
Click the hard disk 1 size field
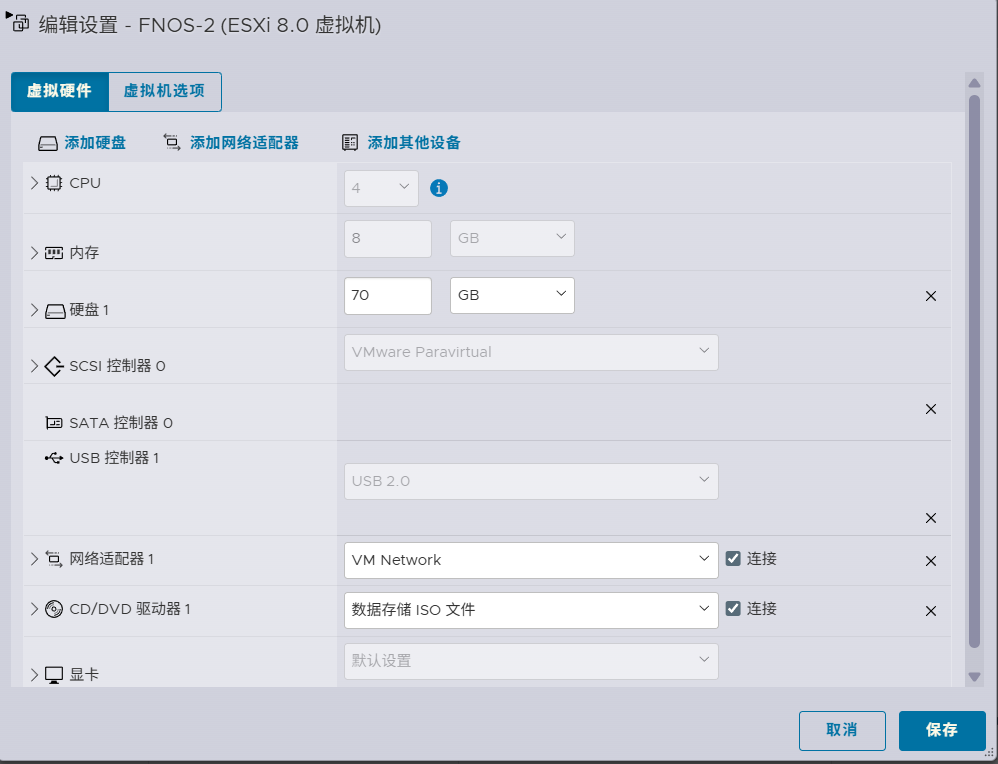[387, 295]
